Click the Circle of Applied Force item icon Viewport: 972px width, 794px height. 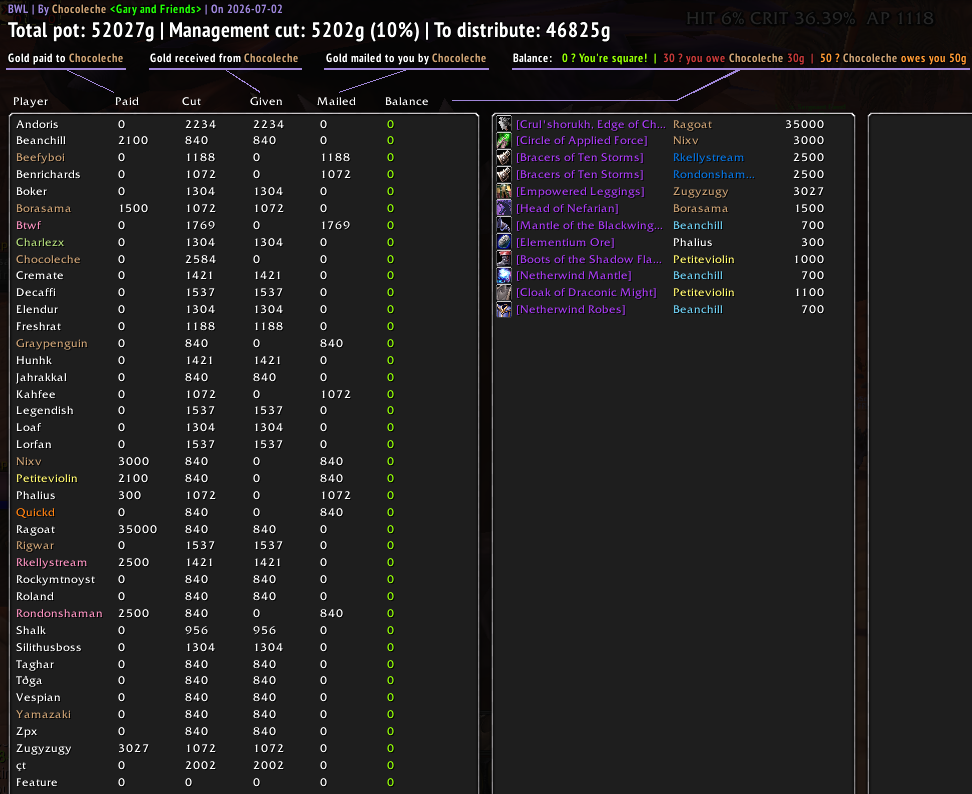pos(504,141)
